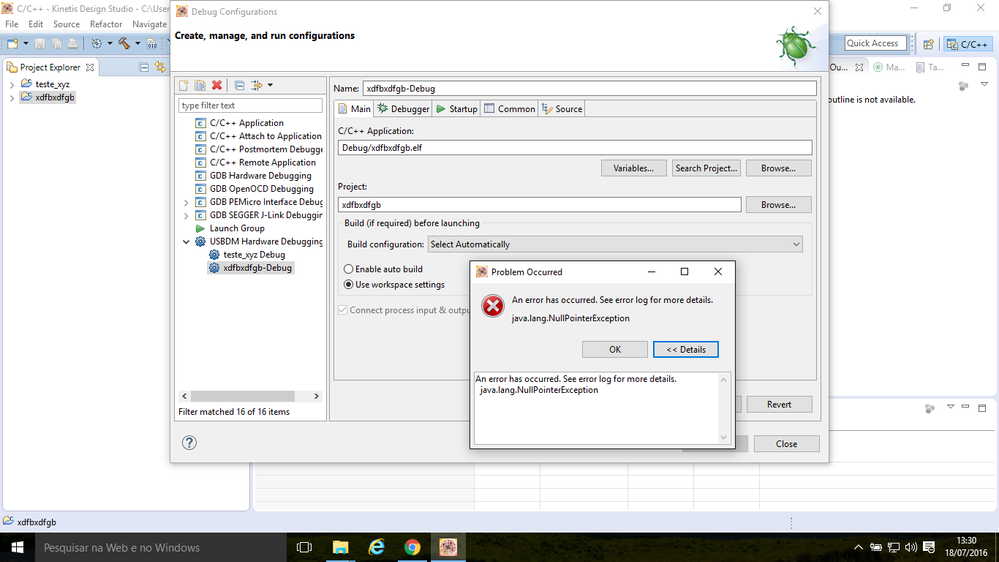Click scroll-down arrow in error details box
999x562 pixels.
coord(723,437)
